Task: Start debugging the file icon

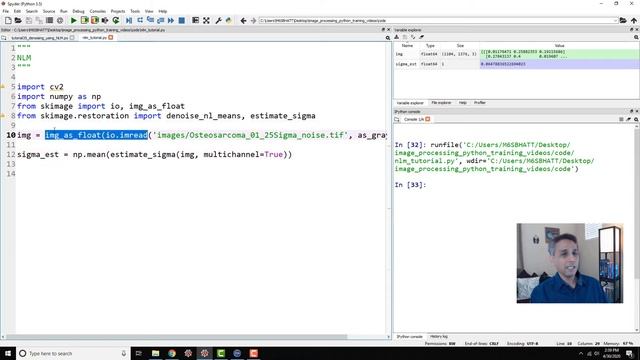Action: pyautogui.click(x=129, y=20)
